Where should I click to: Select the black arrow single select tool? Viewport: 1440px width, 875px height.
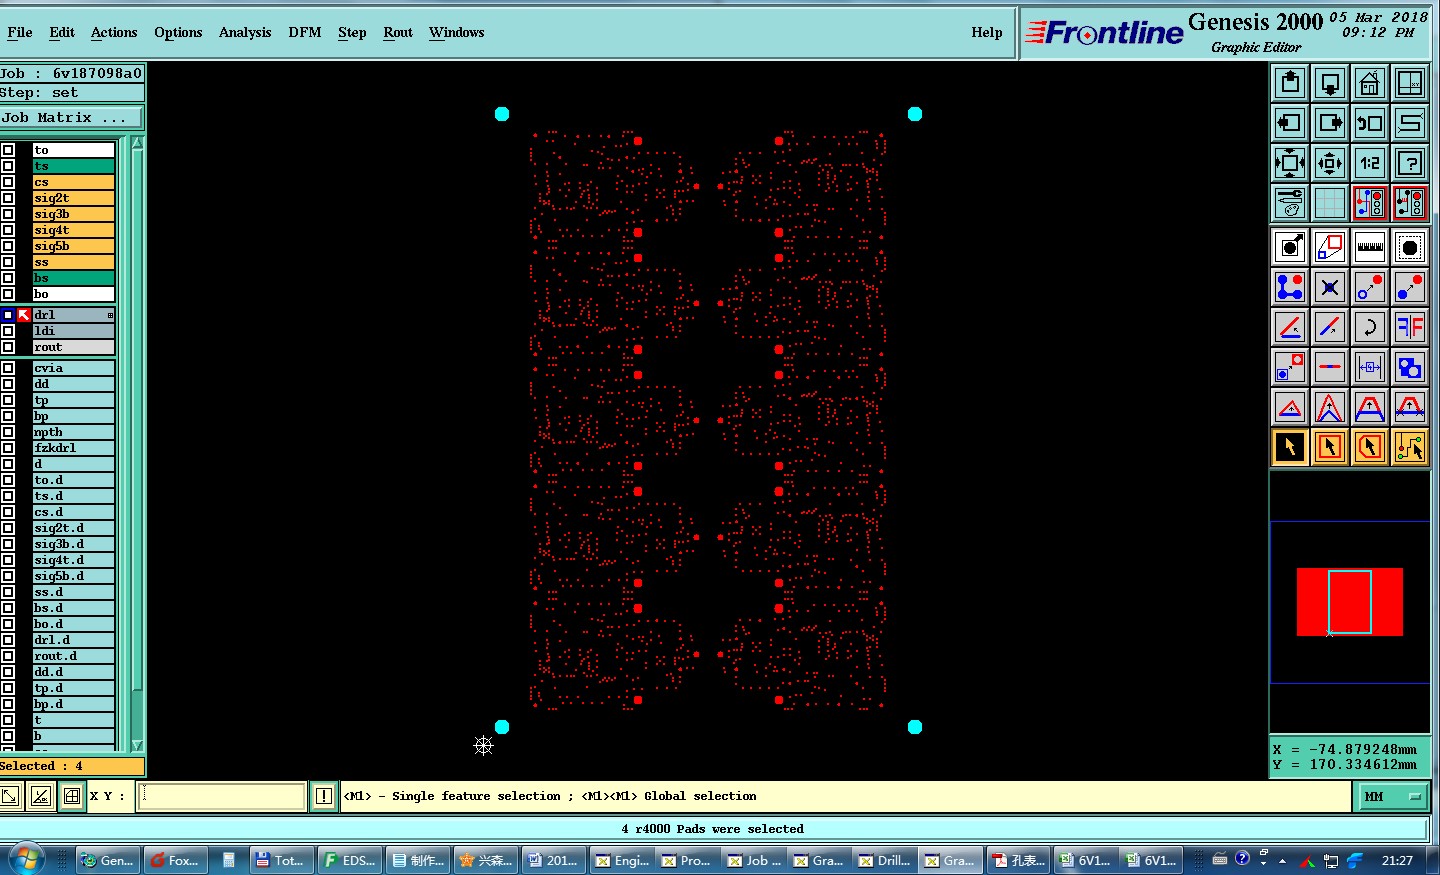coord(1290,447)
